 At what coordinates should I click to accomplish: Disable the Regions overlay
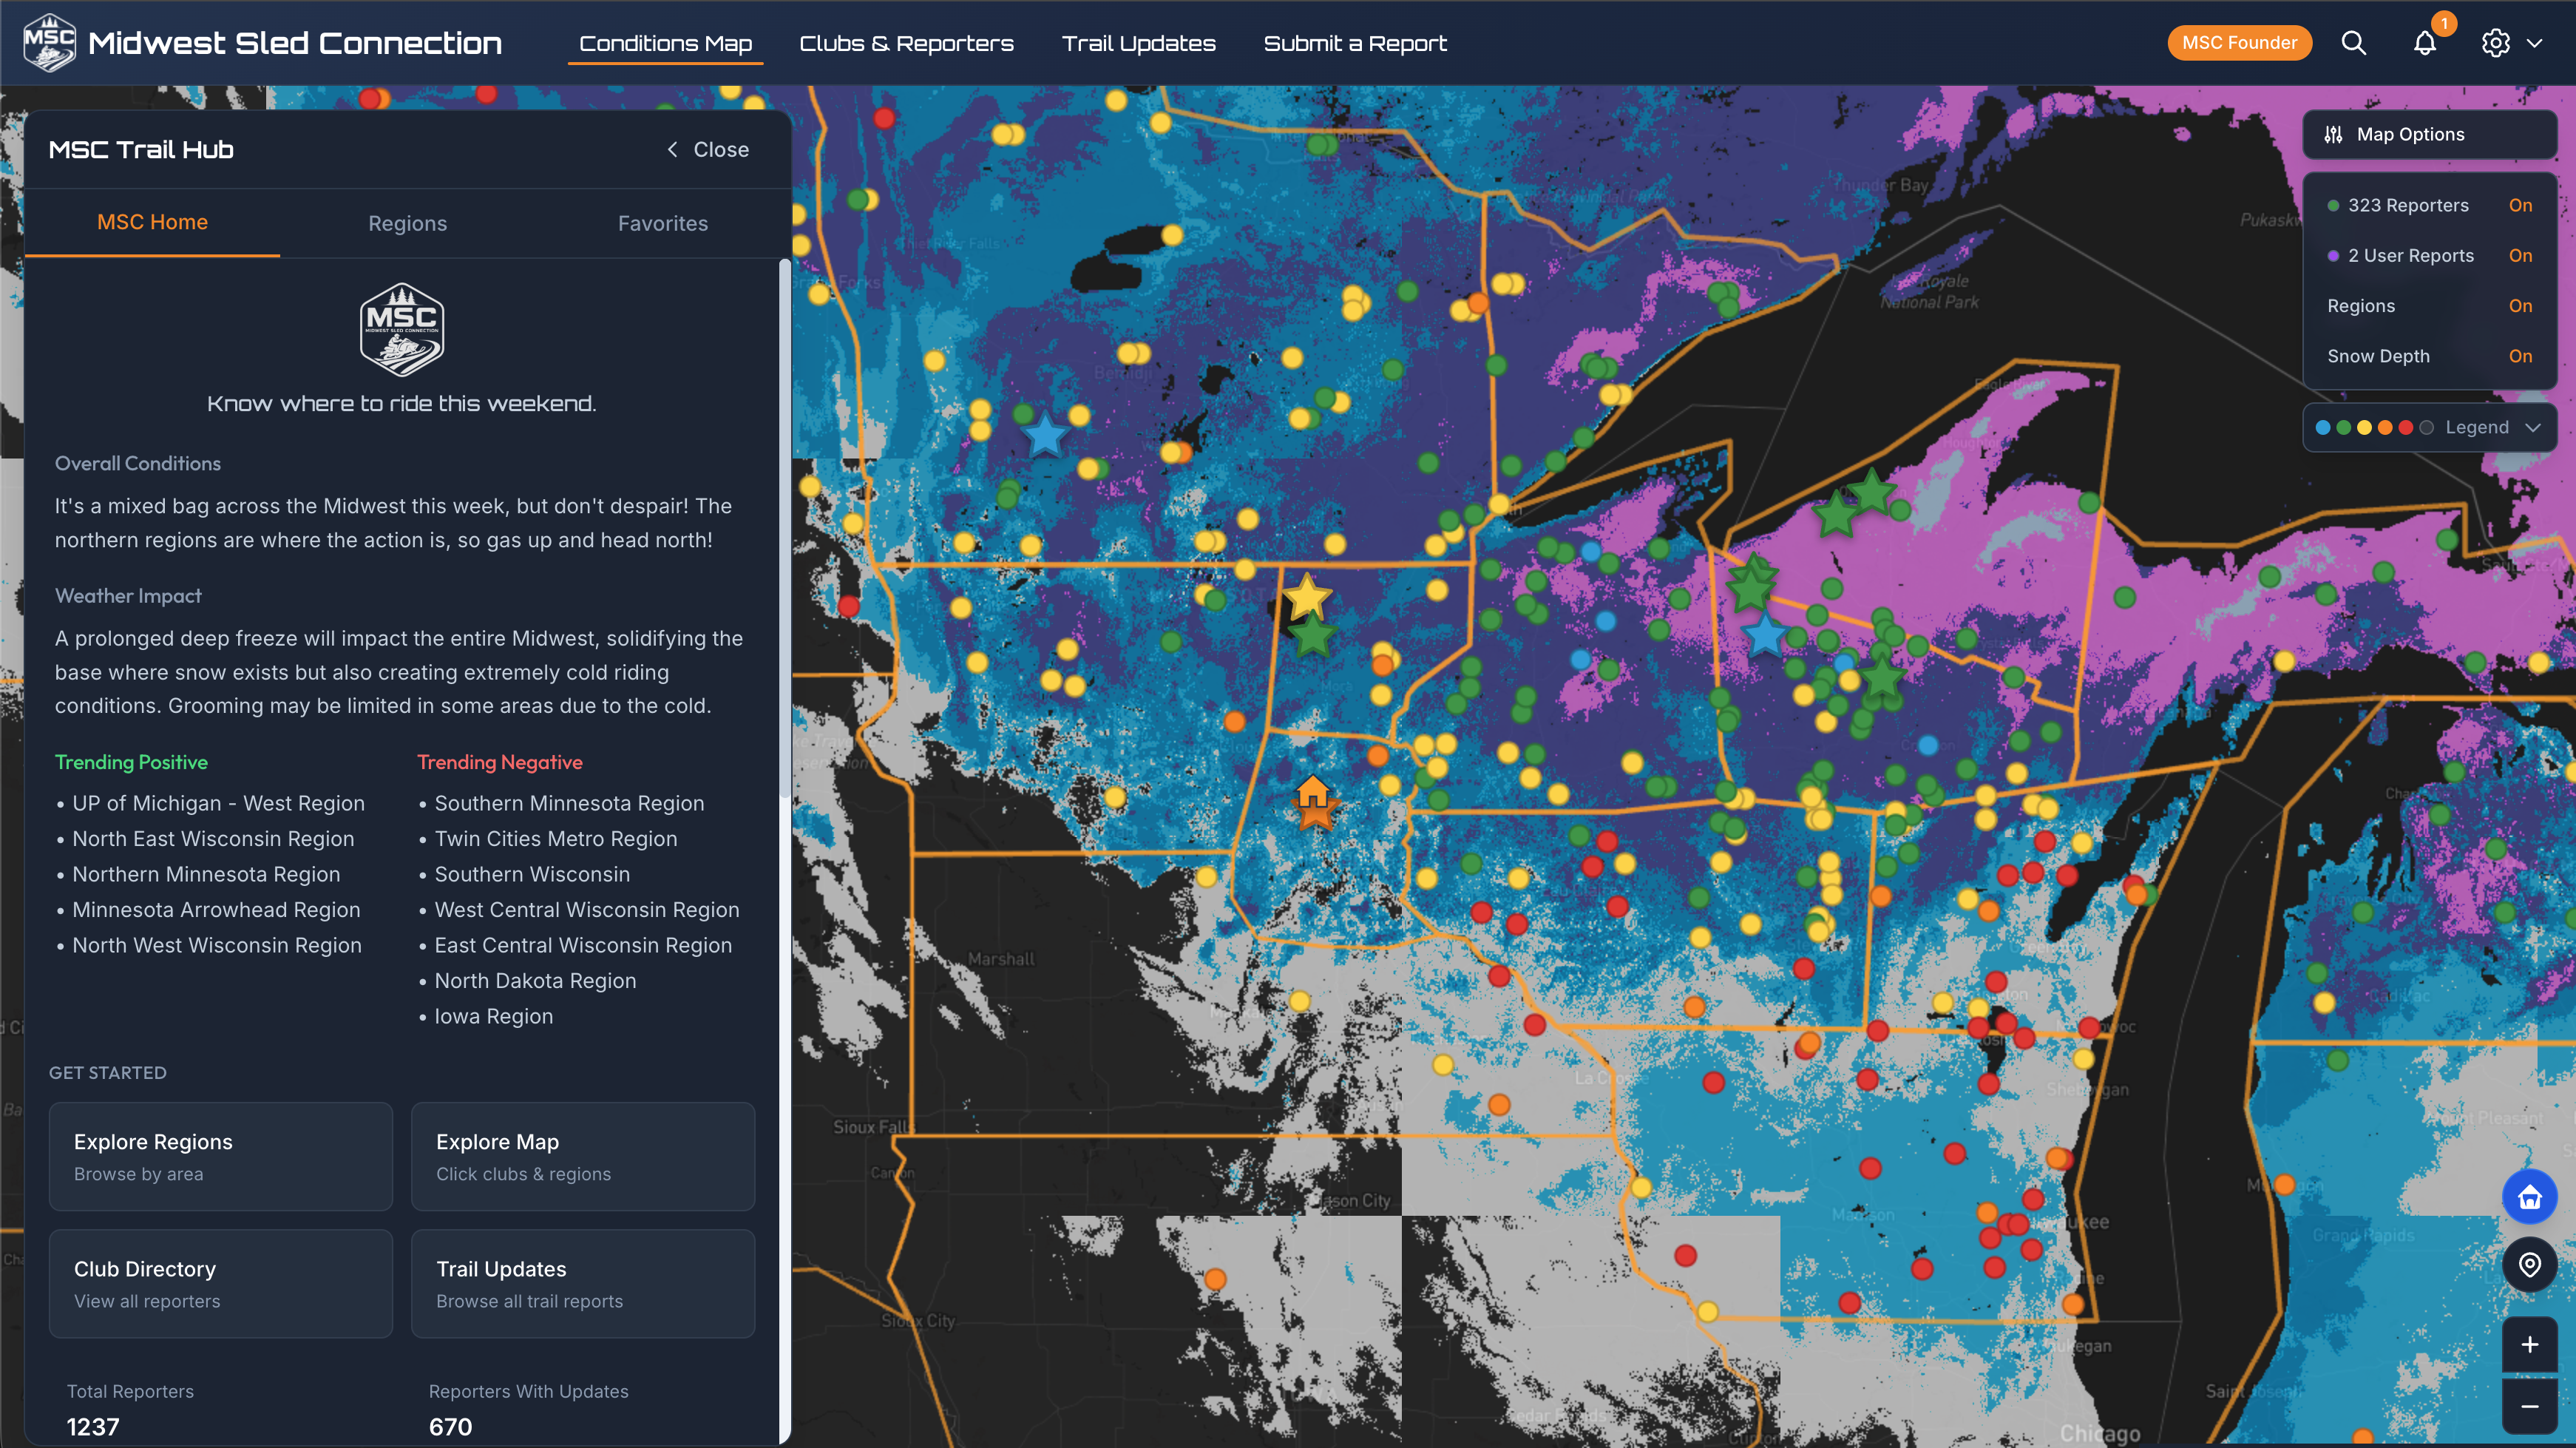coord(2520,306)
